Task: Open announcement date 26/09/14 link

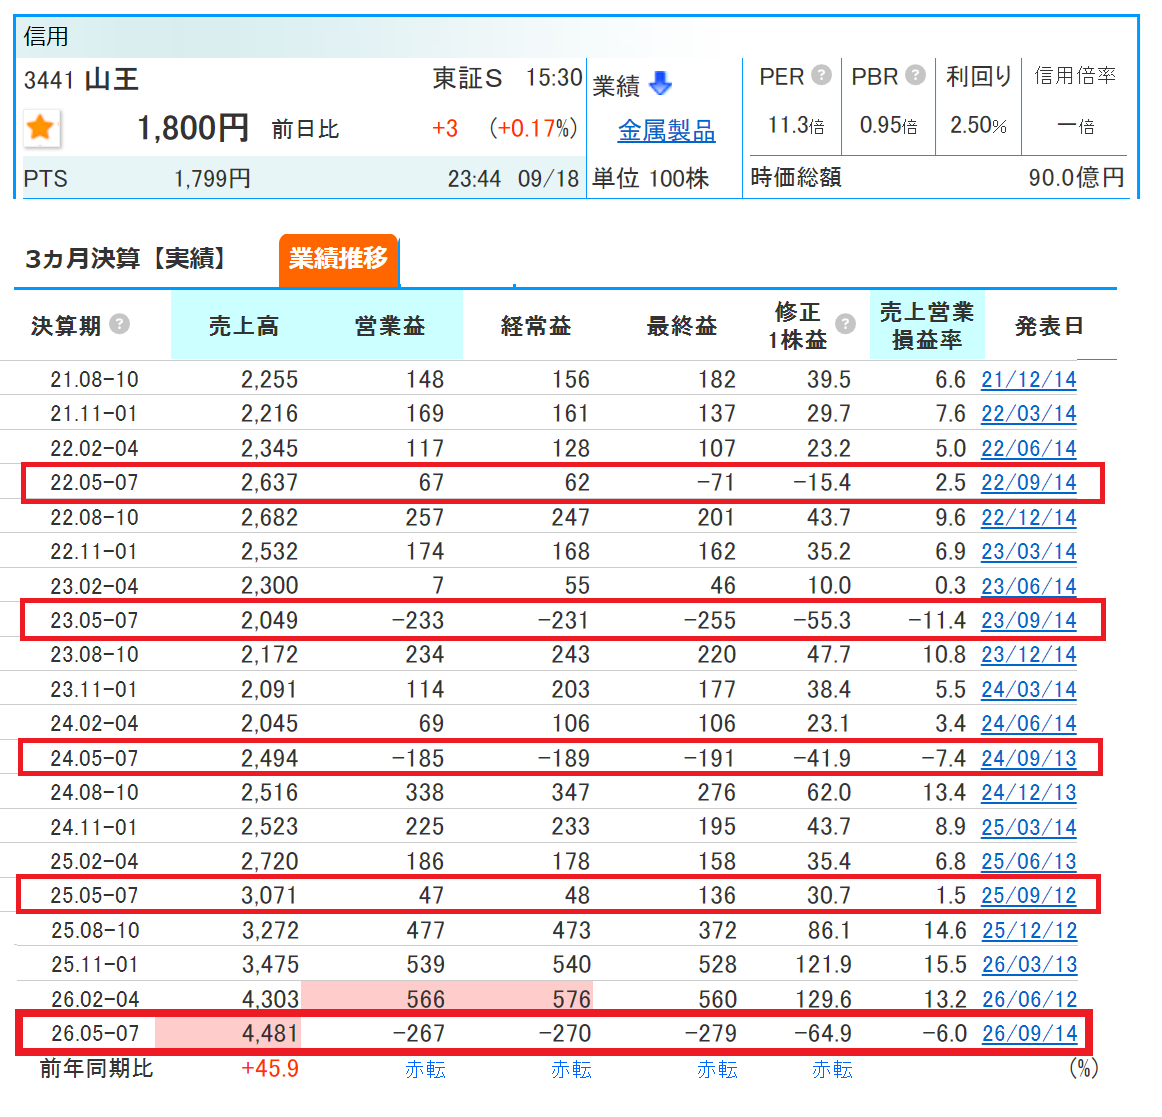Action: pos(1029,1033)
